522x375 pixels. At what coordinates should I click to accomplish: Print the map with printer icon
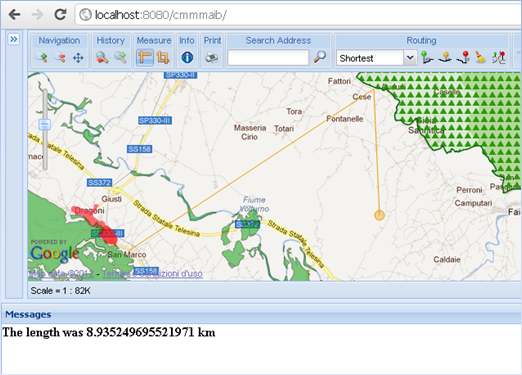tap(212, 58)
